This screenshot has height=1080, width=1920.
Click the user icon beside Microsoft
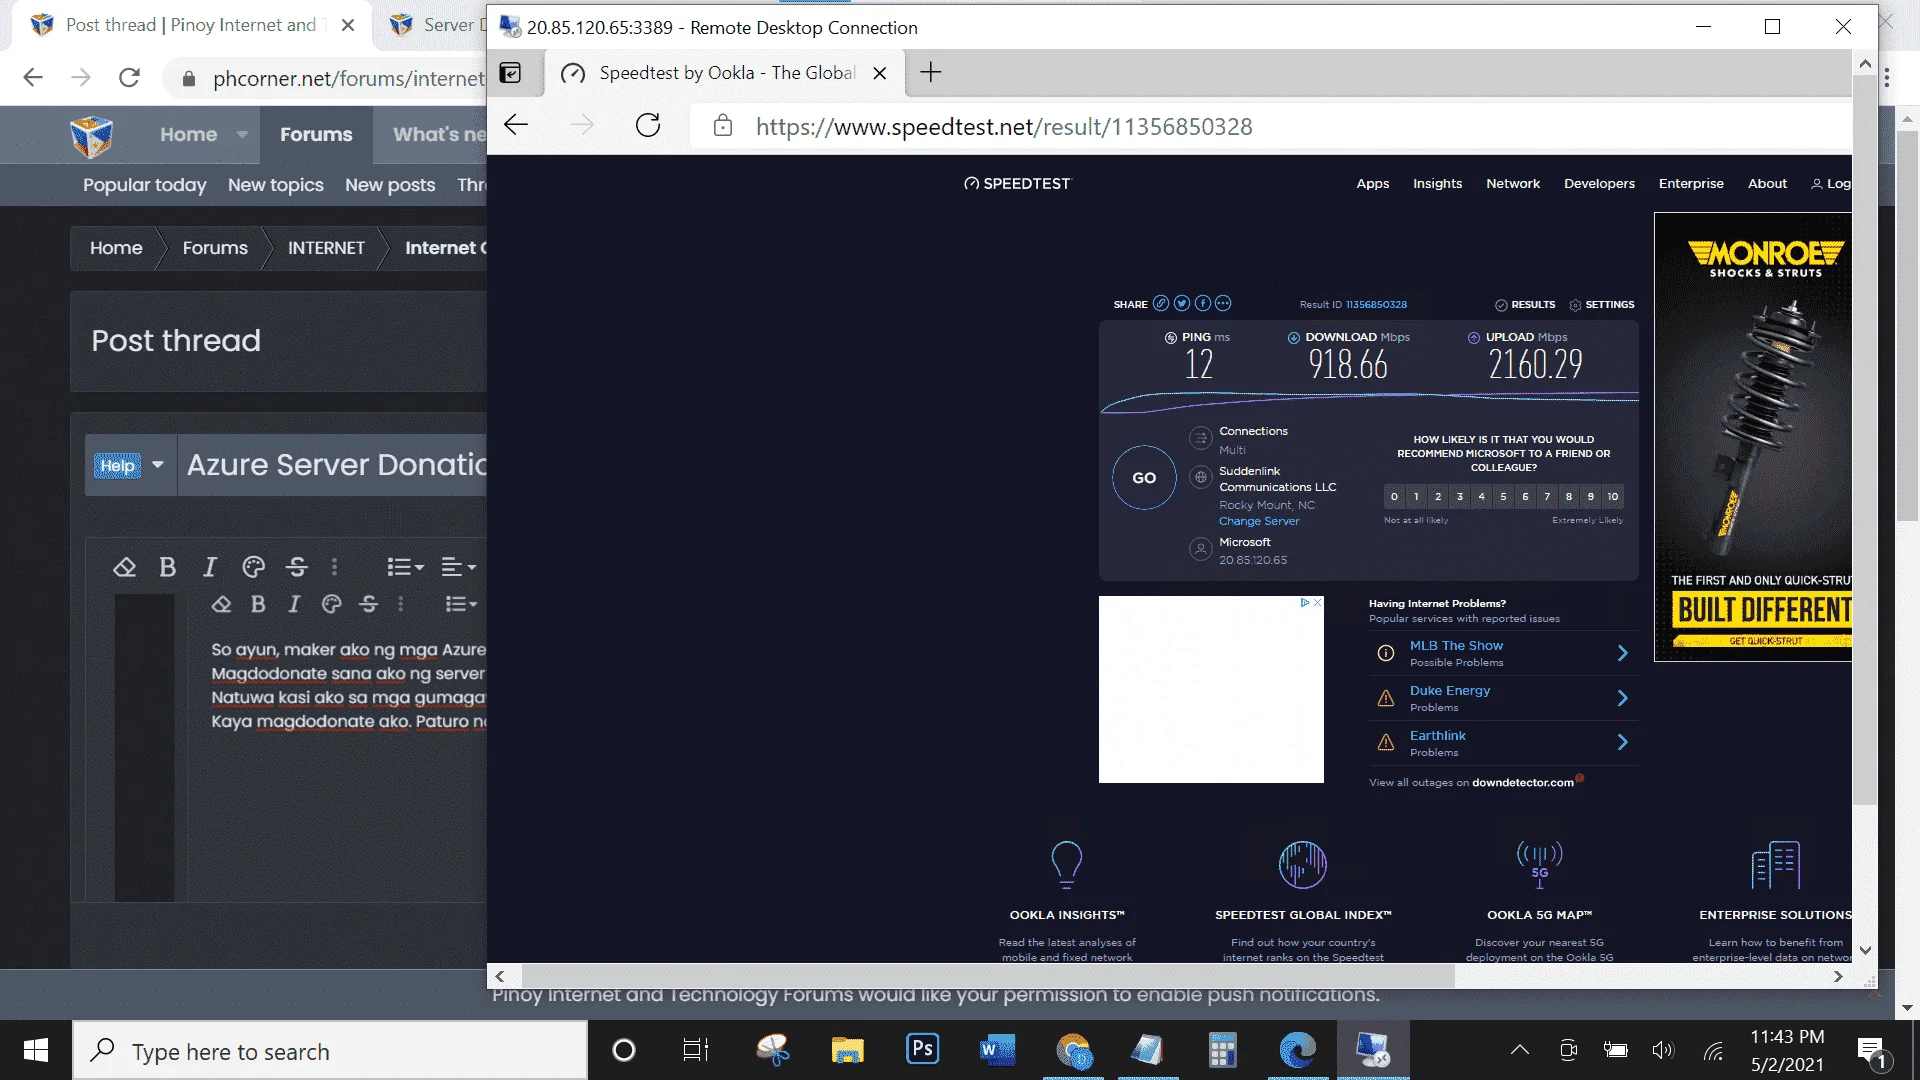(1200, 549)
